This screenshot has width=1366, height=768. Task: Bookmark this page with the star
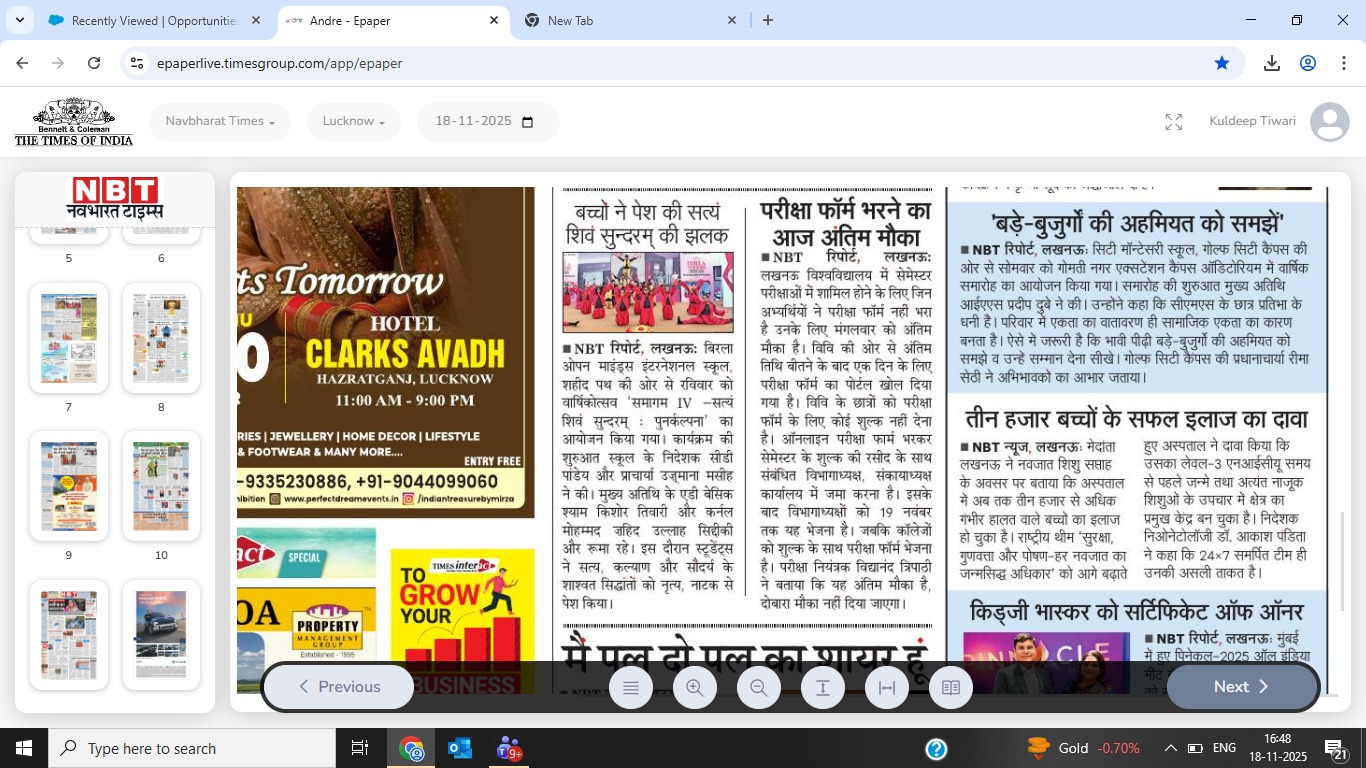click(1222, 63)
